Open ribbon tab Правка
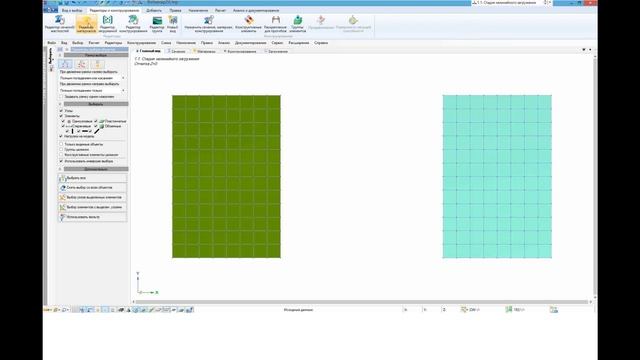 pyautogui.click(x=175, y=10)
